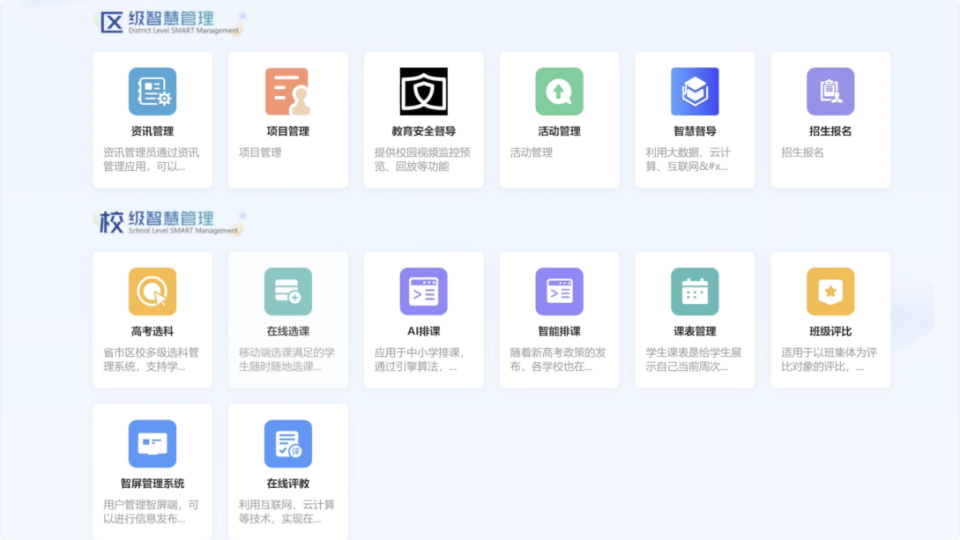Image resolution: width=960 pixels, height=540 pixels.
Task: Click the 智屏管理系统 title text
Action: (x=152, y=484)
